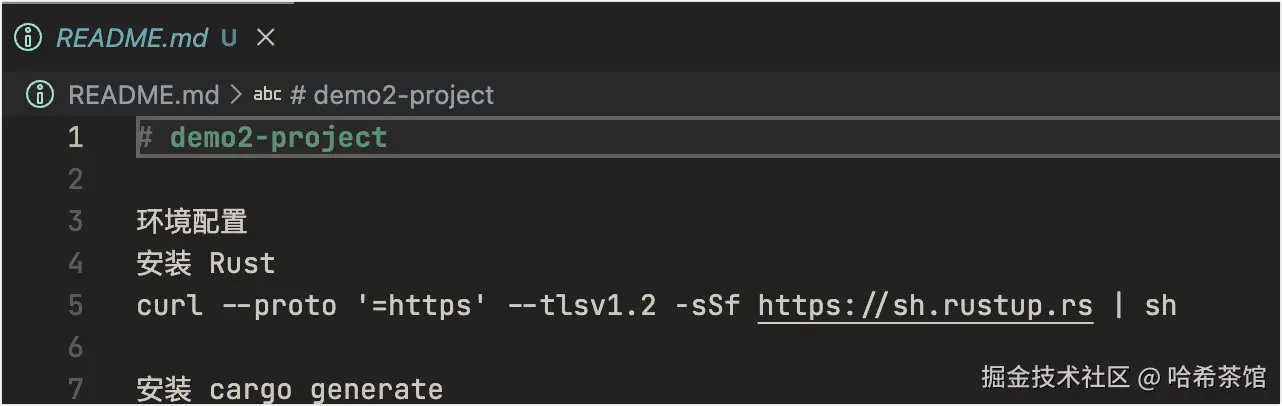Screen dimensions: 1282x406
Task: Click line number 7 in the gutter
Action: click(75, 388)
